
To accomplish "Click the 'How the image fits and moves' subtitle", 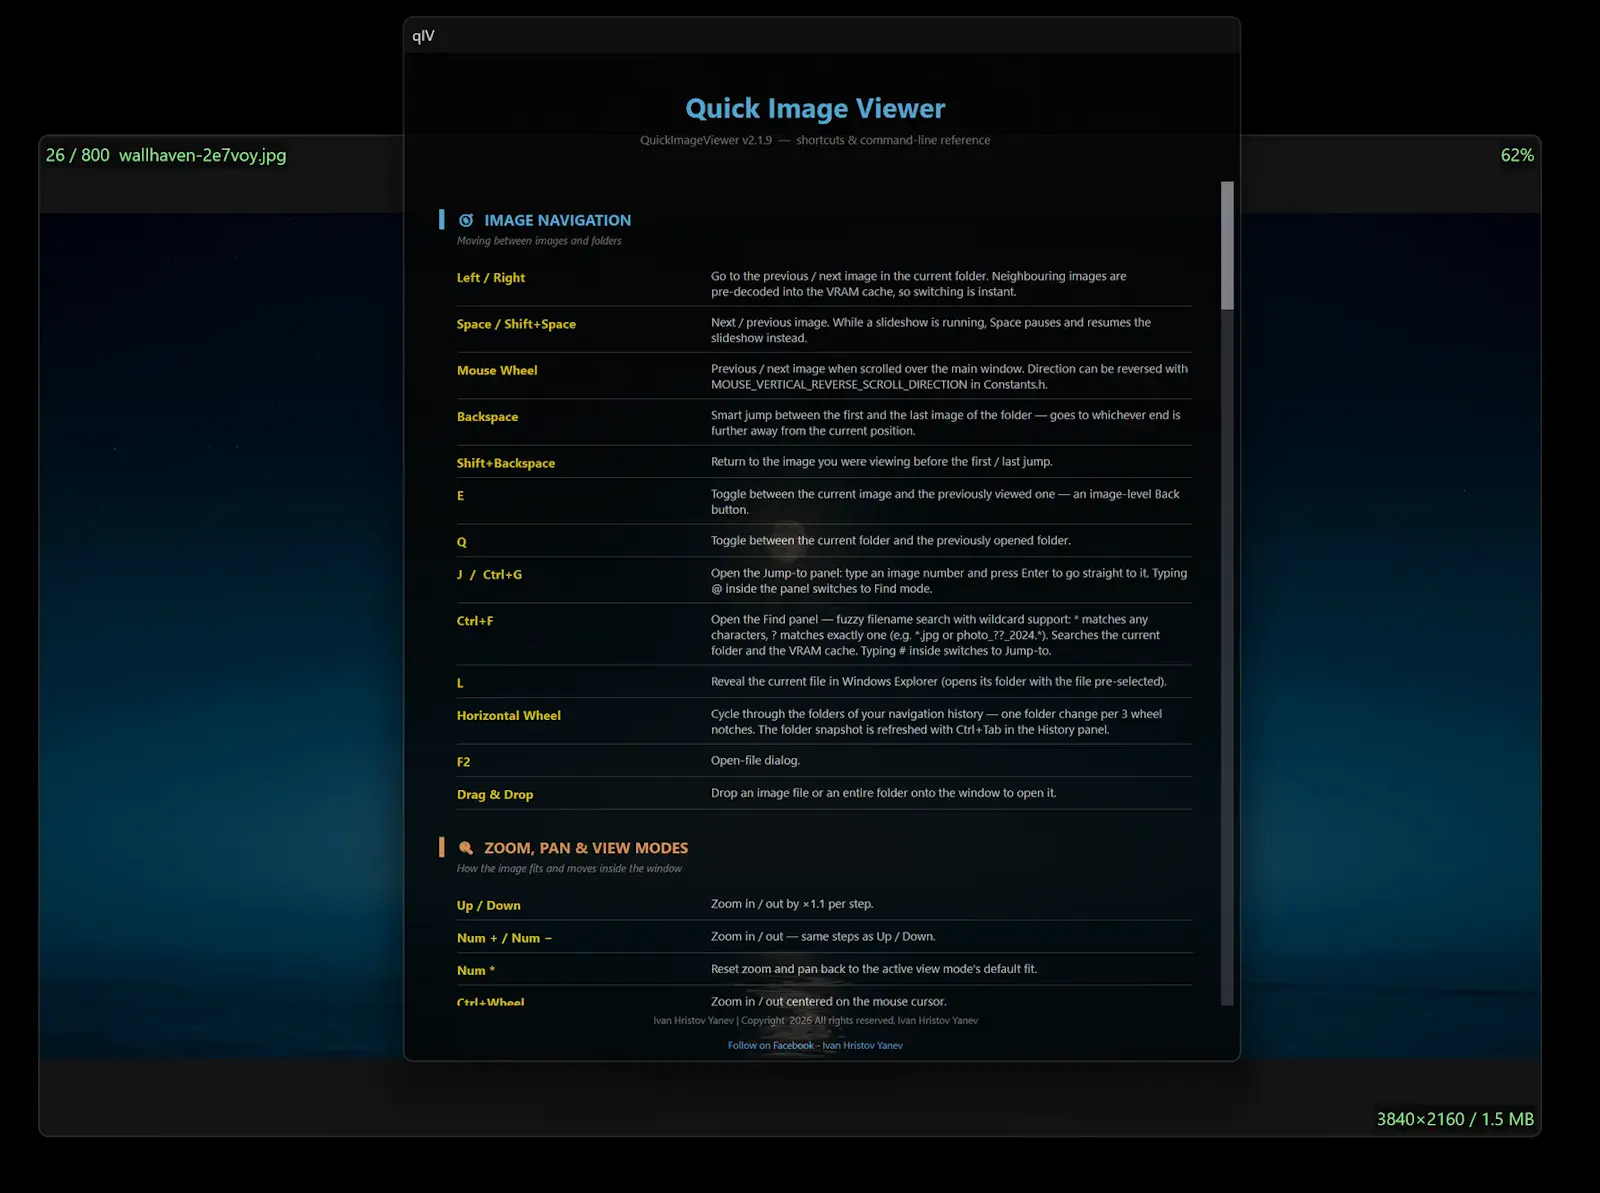I will tap(569, 869).
